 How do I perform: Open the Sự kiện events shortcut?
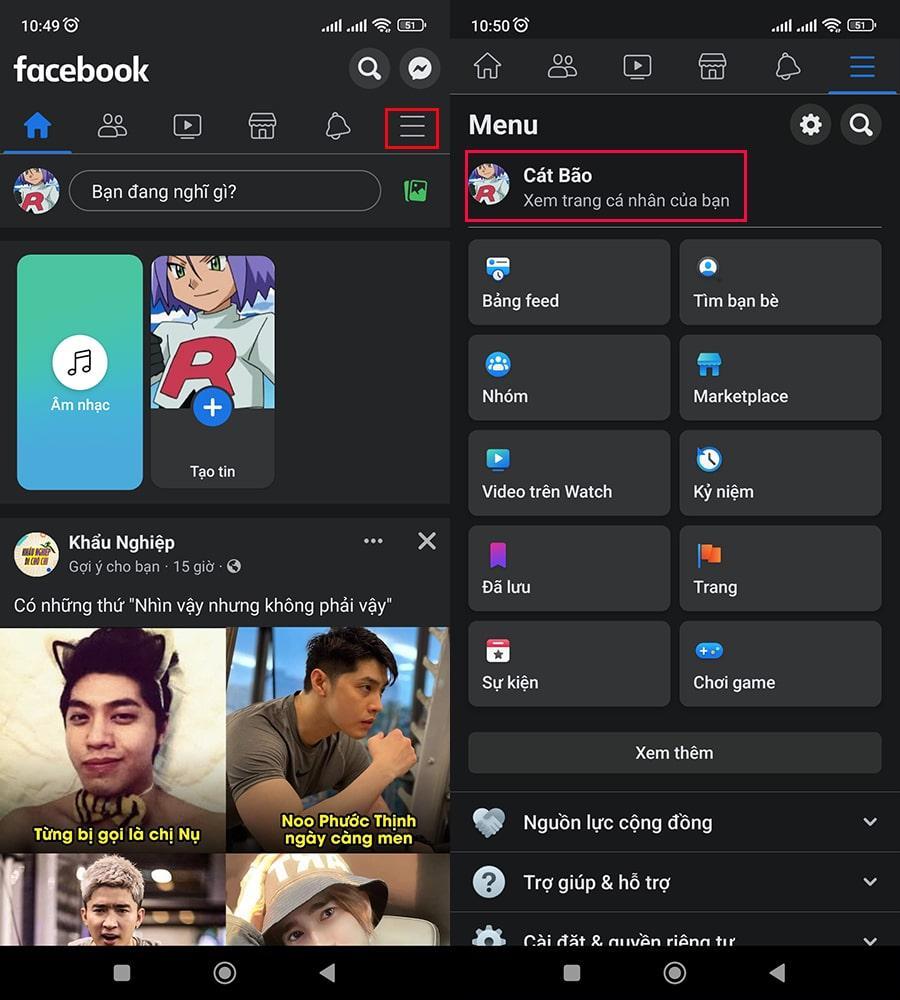[x=569, y=664]
